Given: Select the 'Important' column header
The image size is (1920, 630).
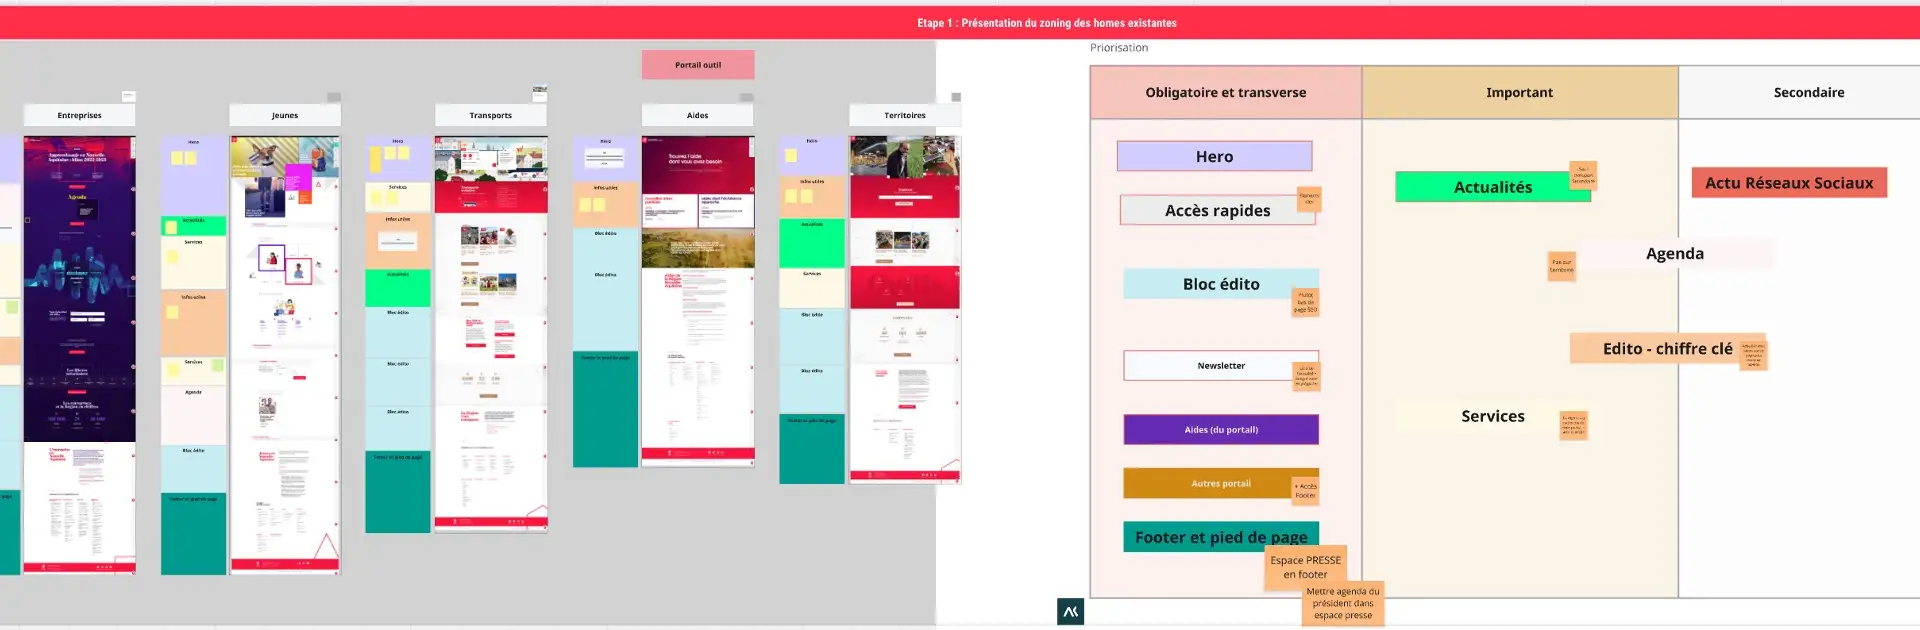Looking at the screenshot, I should [1520, 92].
